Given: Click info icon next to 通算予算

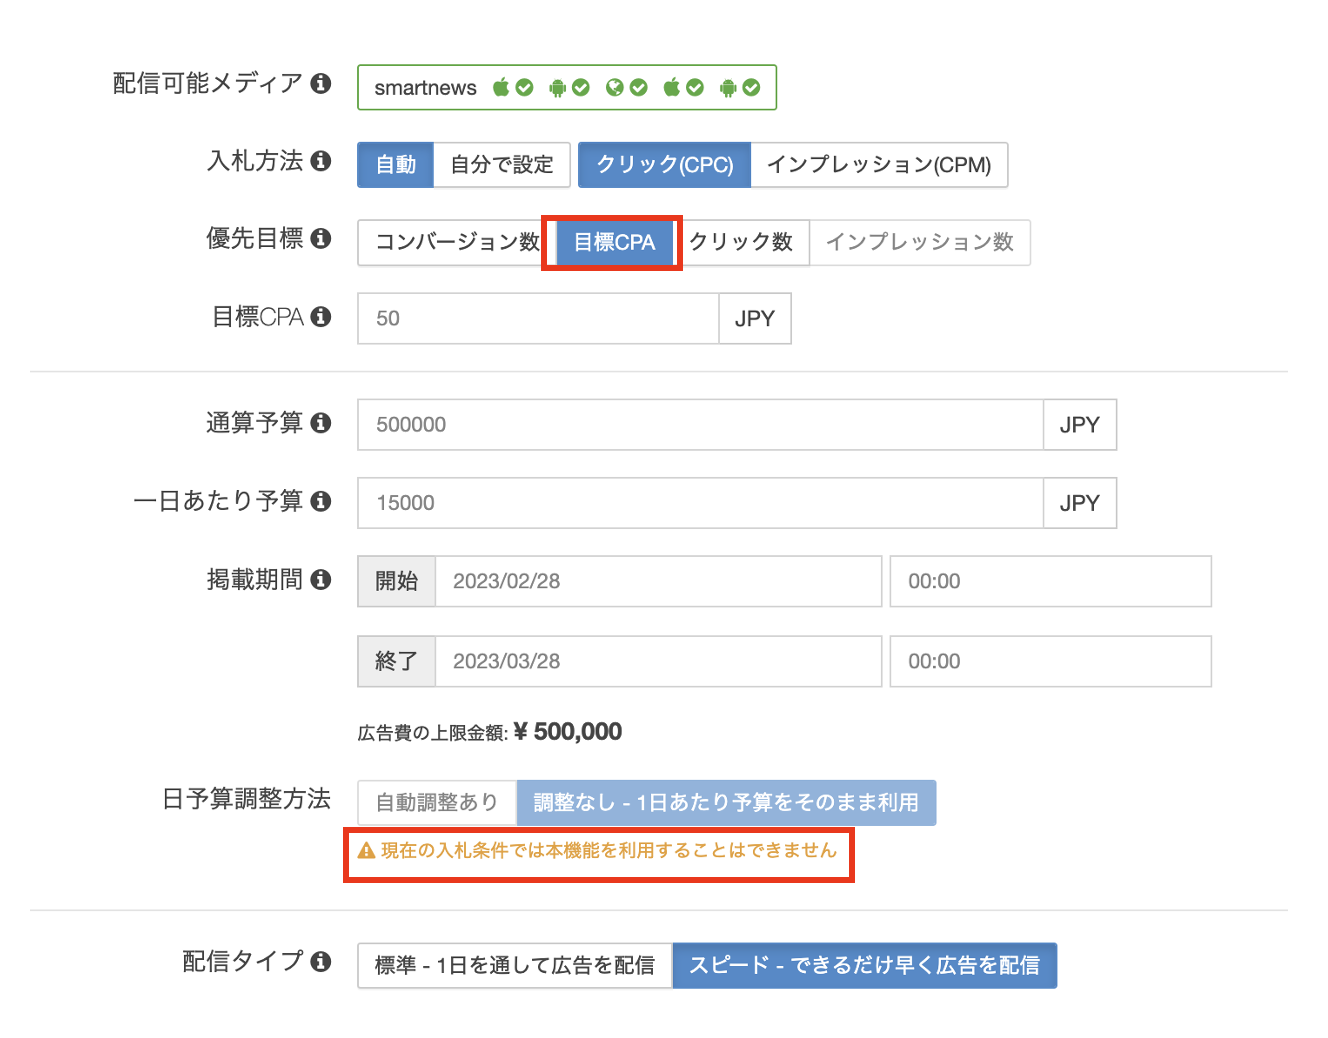Looking at the screenshot, I should tap(320, 423).
